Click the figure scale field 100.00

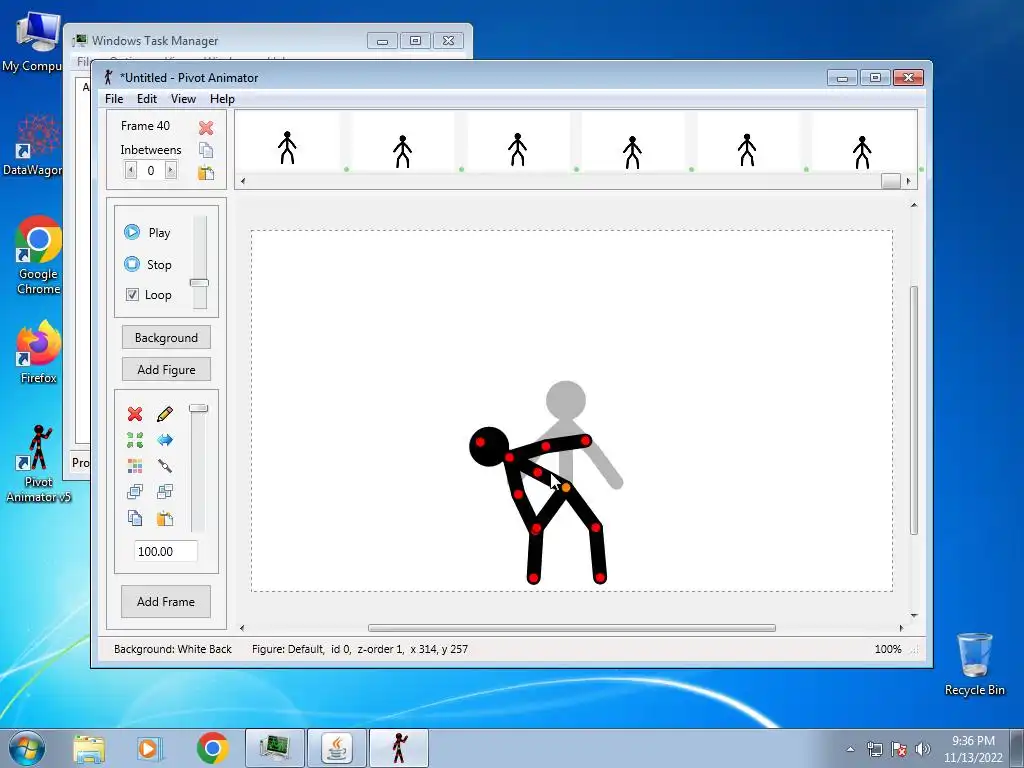(x=166, y=551)
